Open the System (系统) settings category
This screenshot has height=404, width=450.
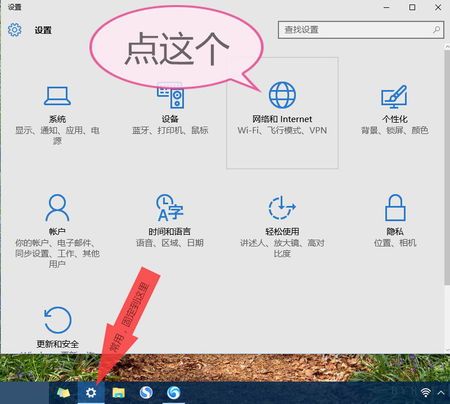pyautogui.click(x=57, y=113)
